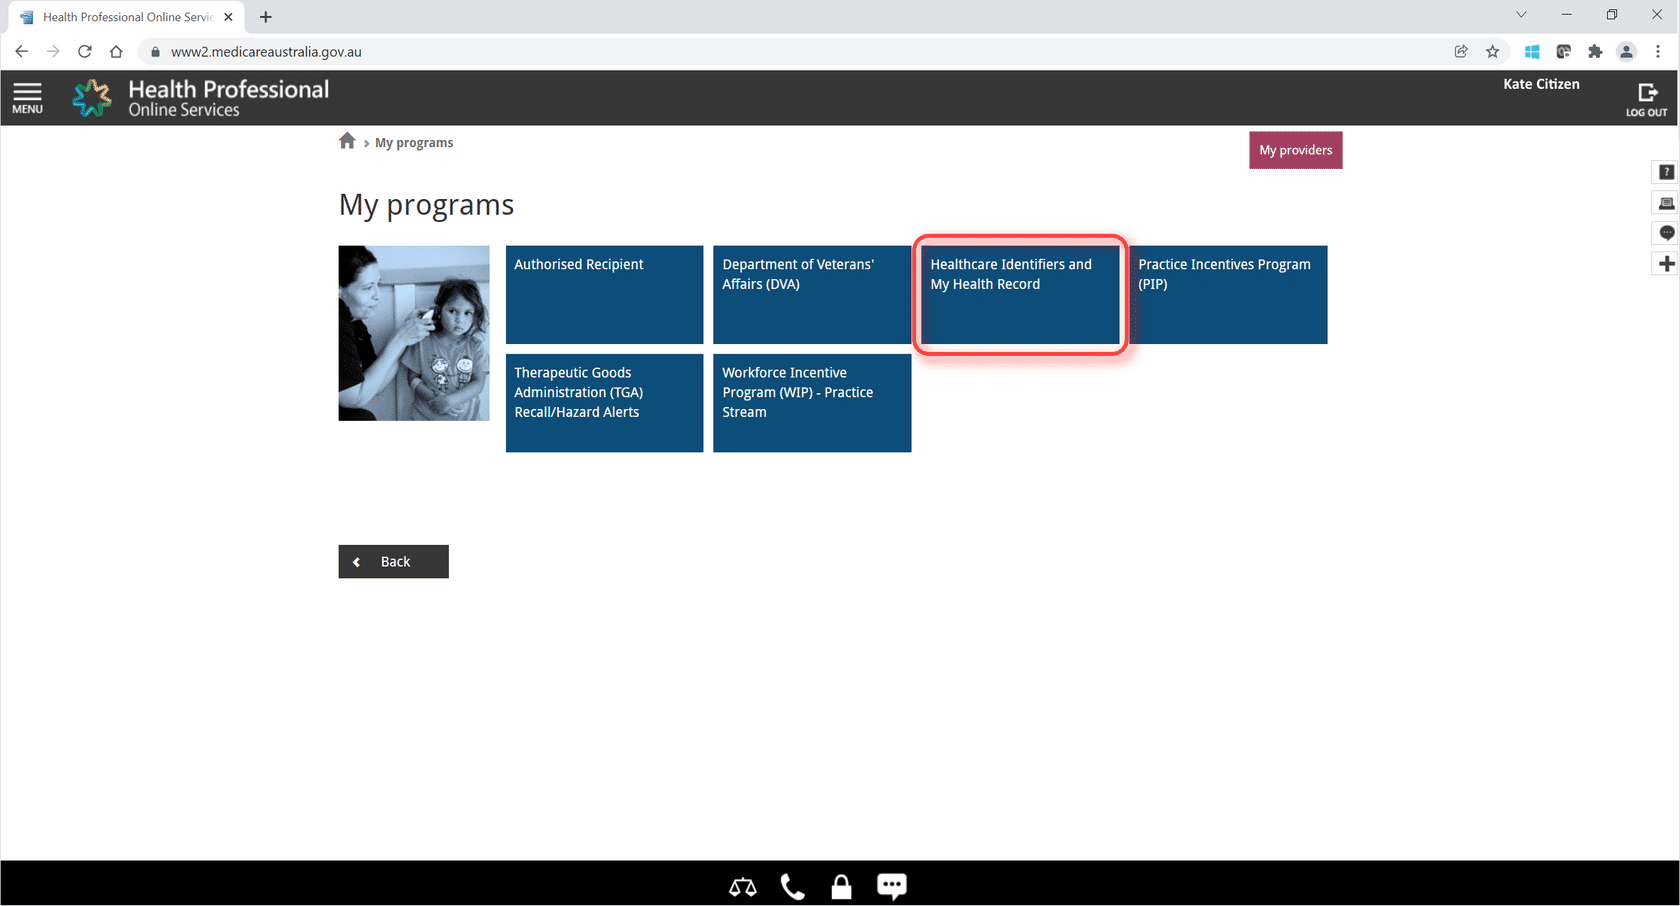Open the Authorised Recipient tile
The height and width of the screenshot is (906, 1680).
click(x=604, y=295)
